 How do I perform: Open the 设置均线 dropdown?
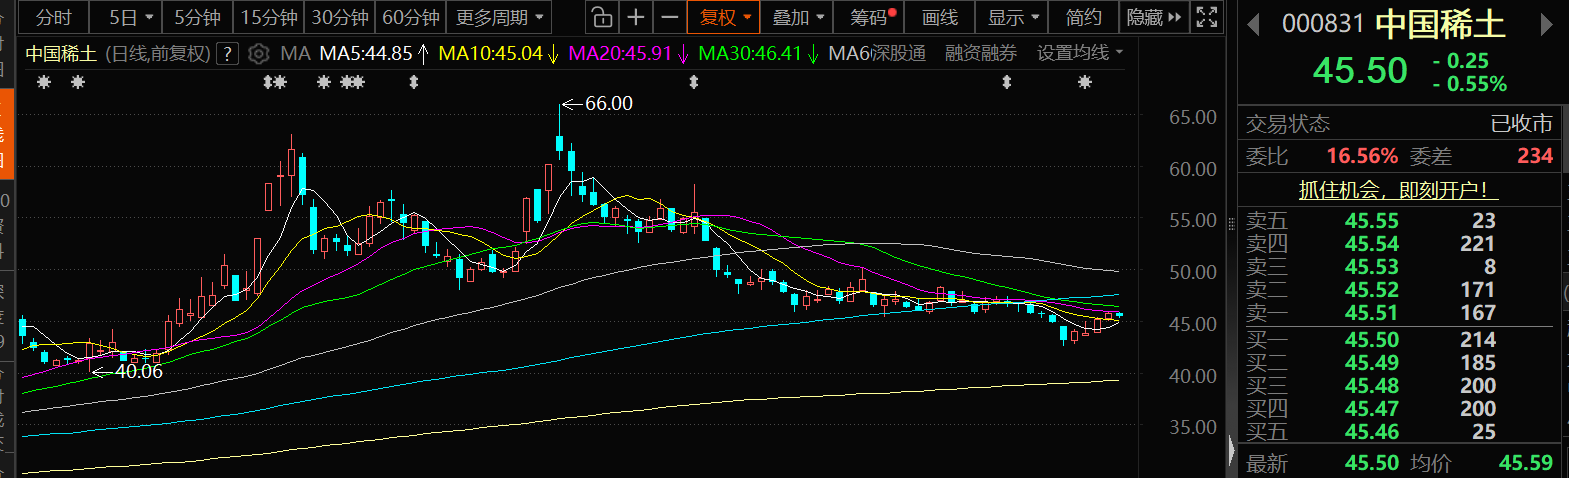pyautogui.click(x=1079, y=52)
